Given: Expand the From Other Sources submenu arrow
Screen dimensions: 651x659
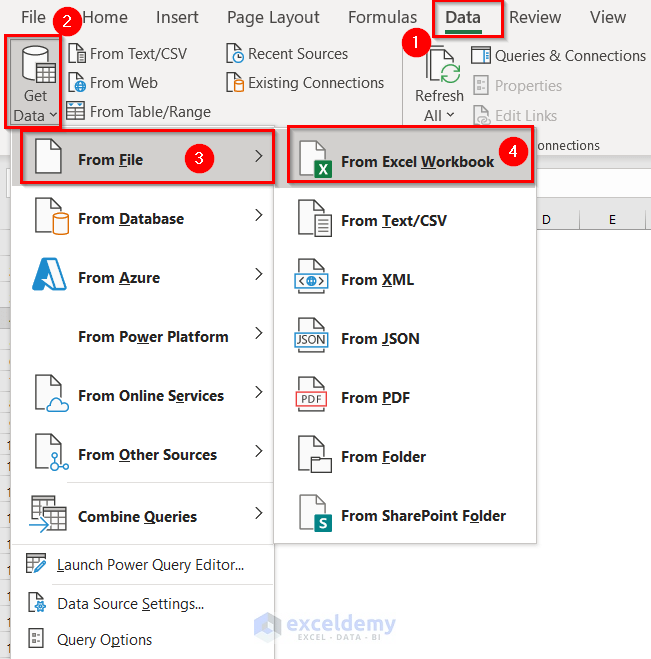Looking at the screenshot, I should (258, 451).
